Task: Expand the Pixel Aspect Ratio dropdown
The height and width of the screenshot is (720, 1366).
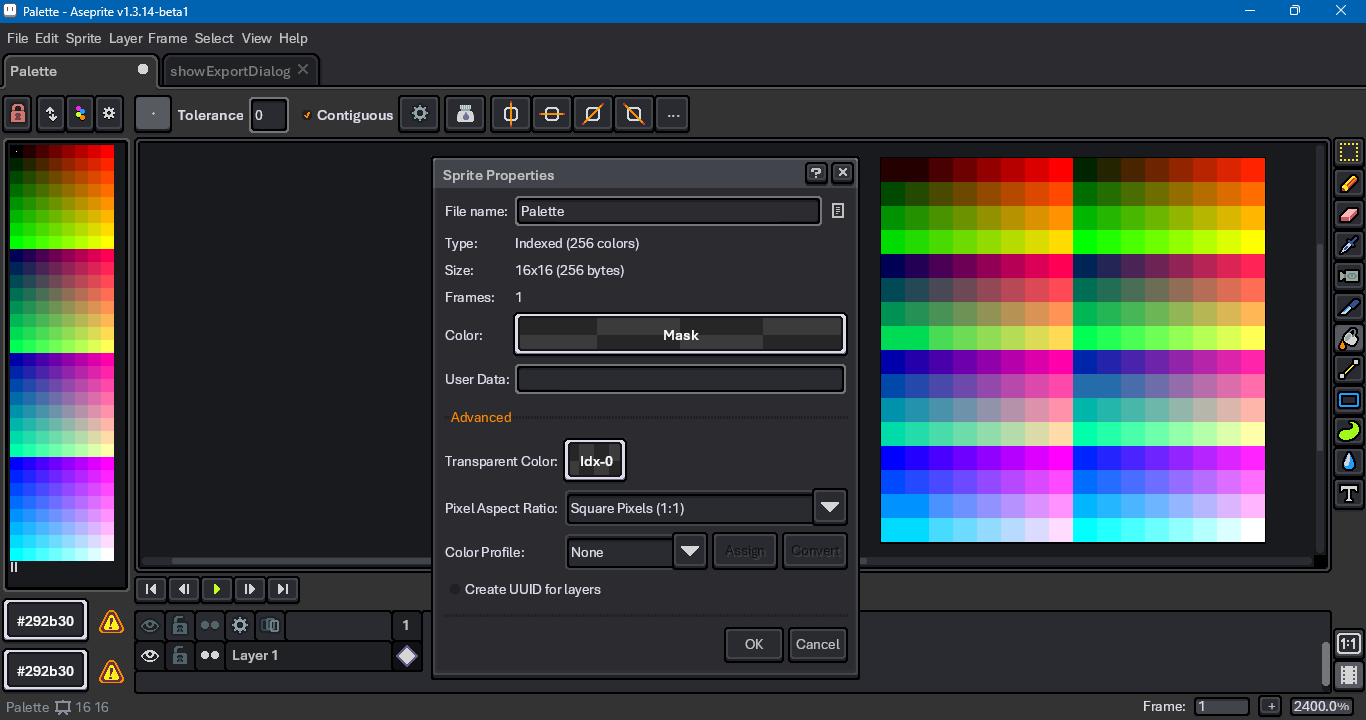Action: coord(830,508)
